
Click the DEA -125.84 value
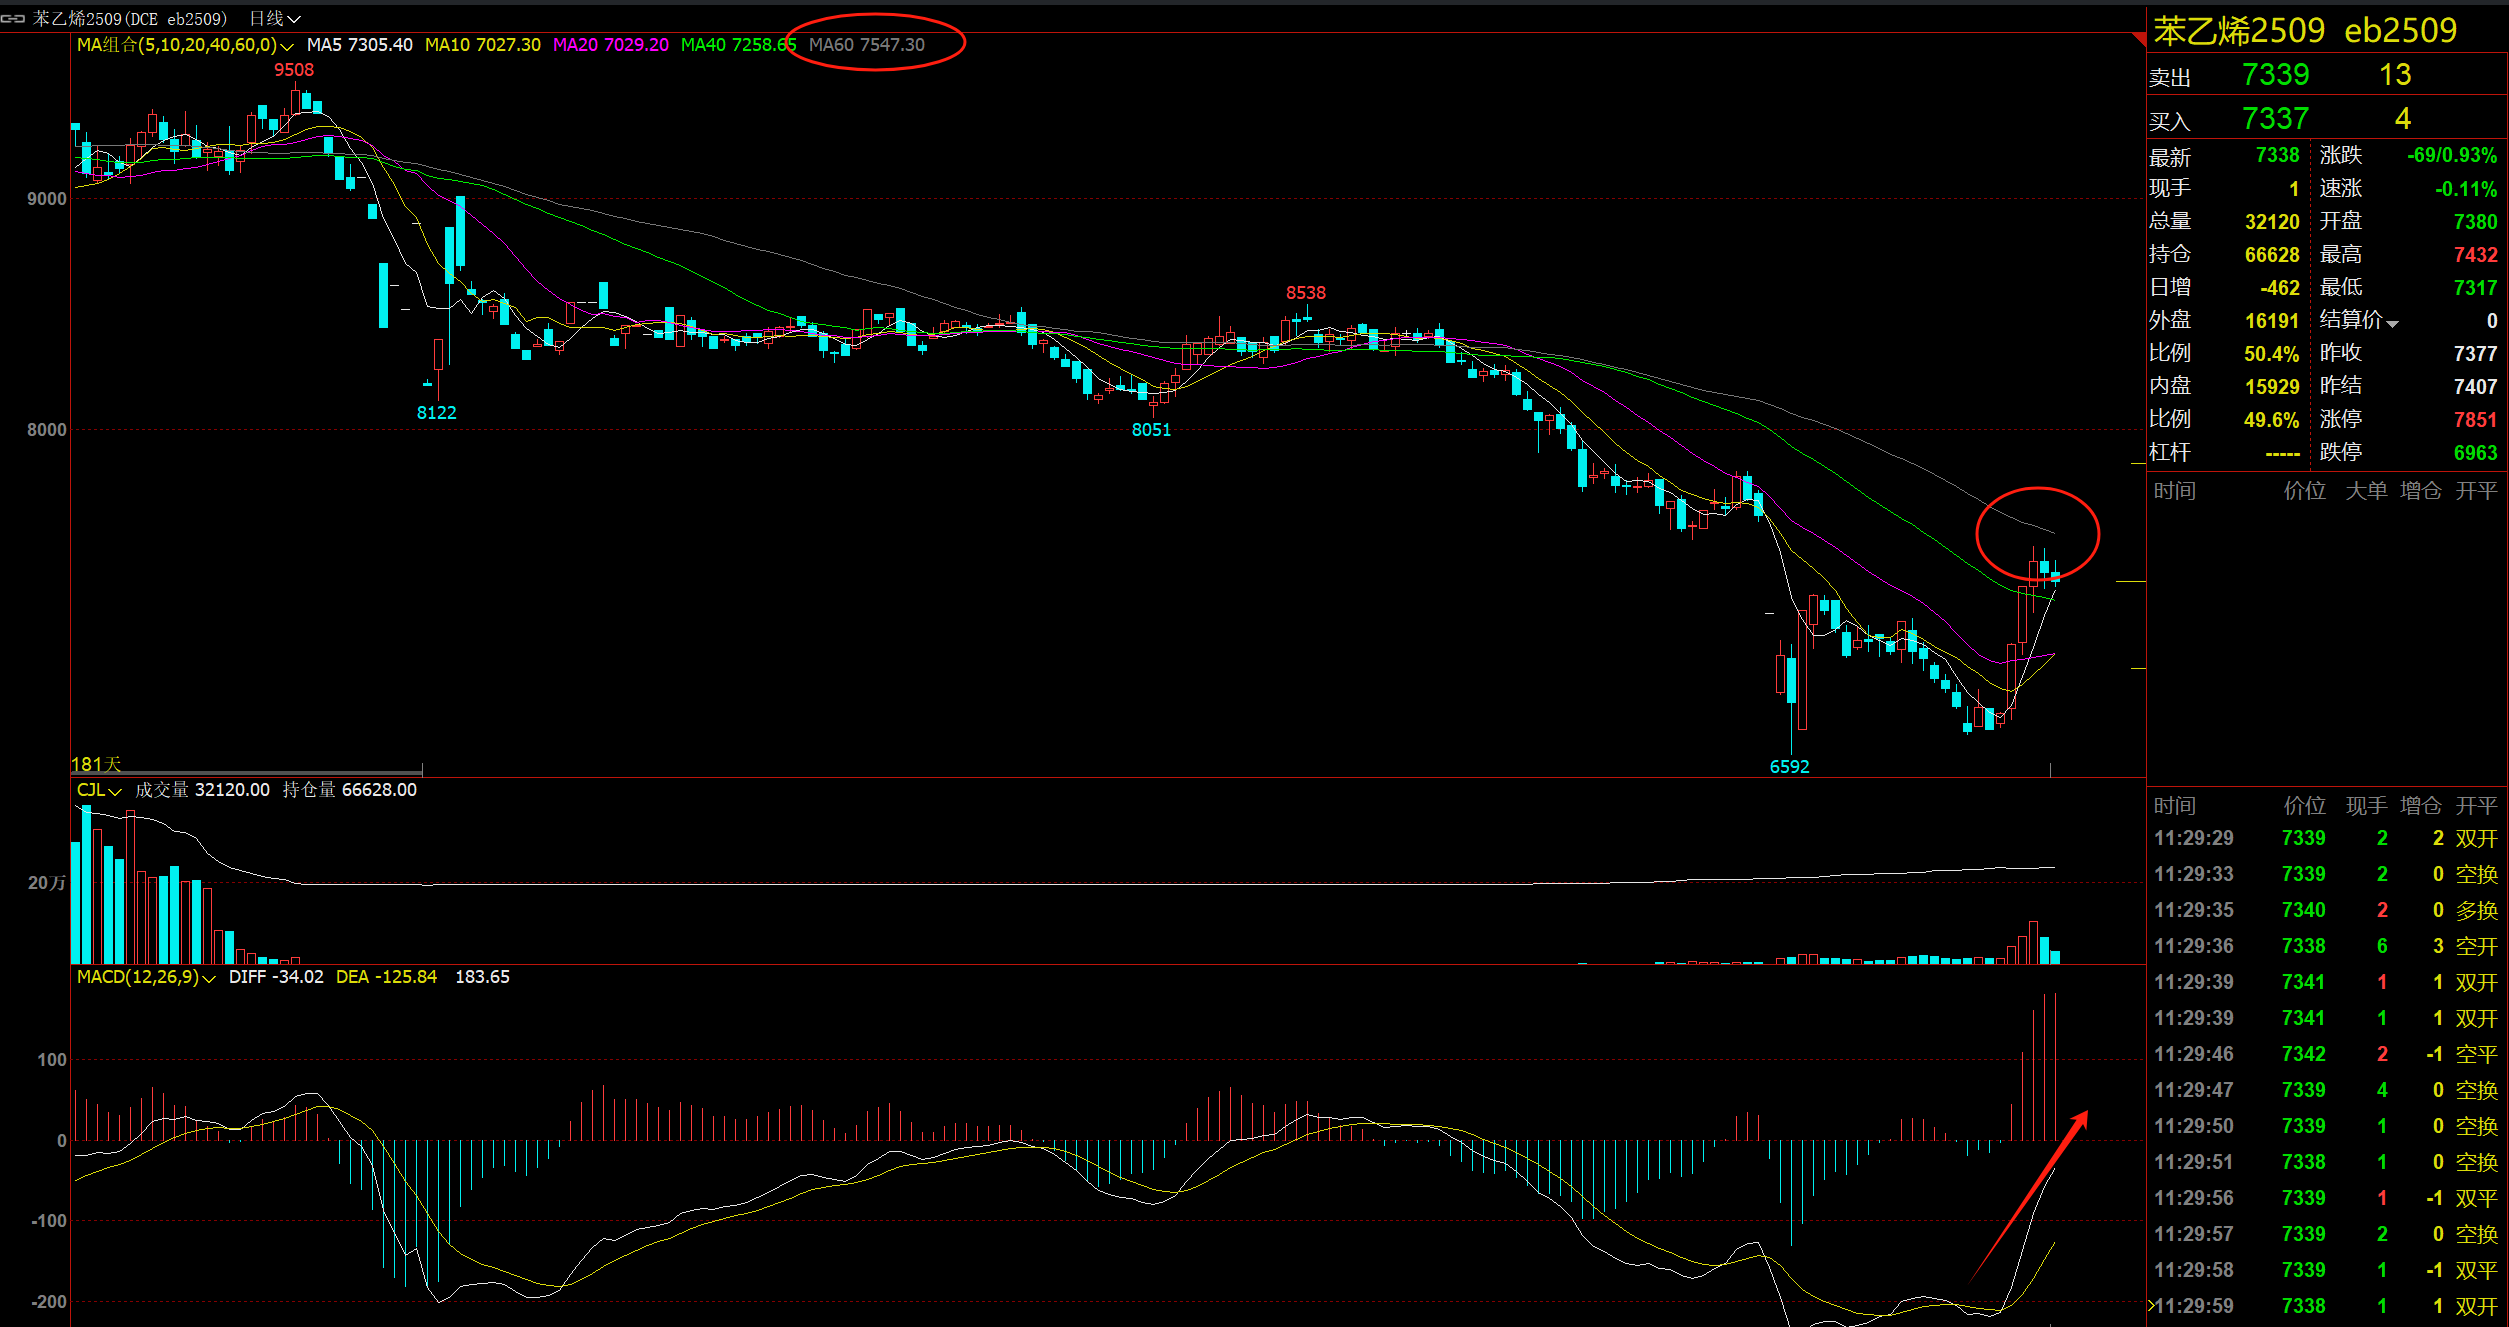386,977
